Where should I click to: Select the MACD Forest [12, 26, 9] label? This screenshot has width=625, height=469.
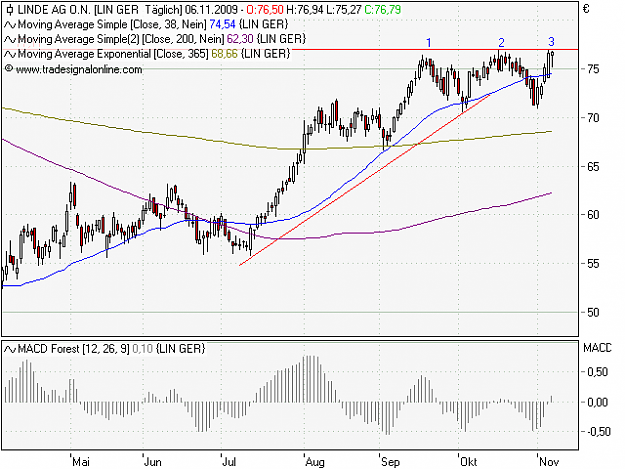(73, 349)
